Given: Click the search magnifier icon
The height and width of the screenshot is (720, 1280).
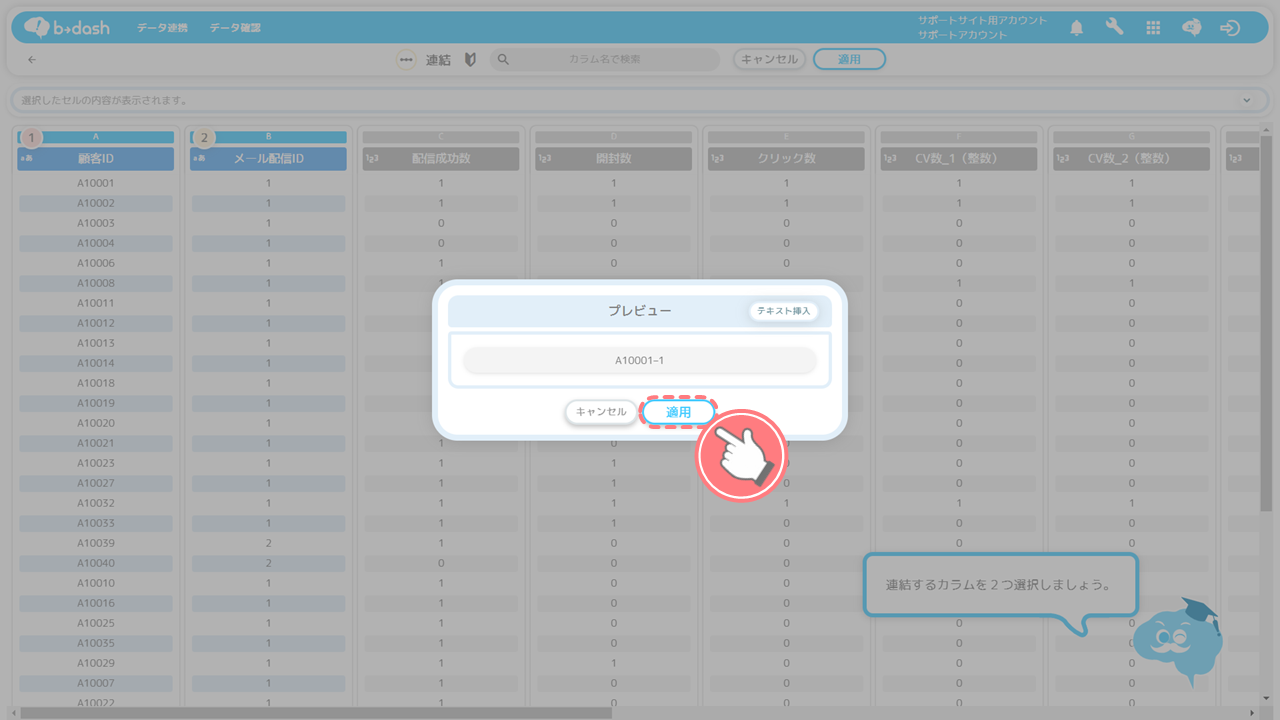Looking at the screenshot, I should pos(503,60).
